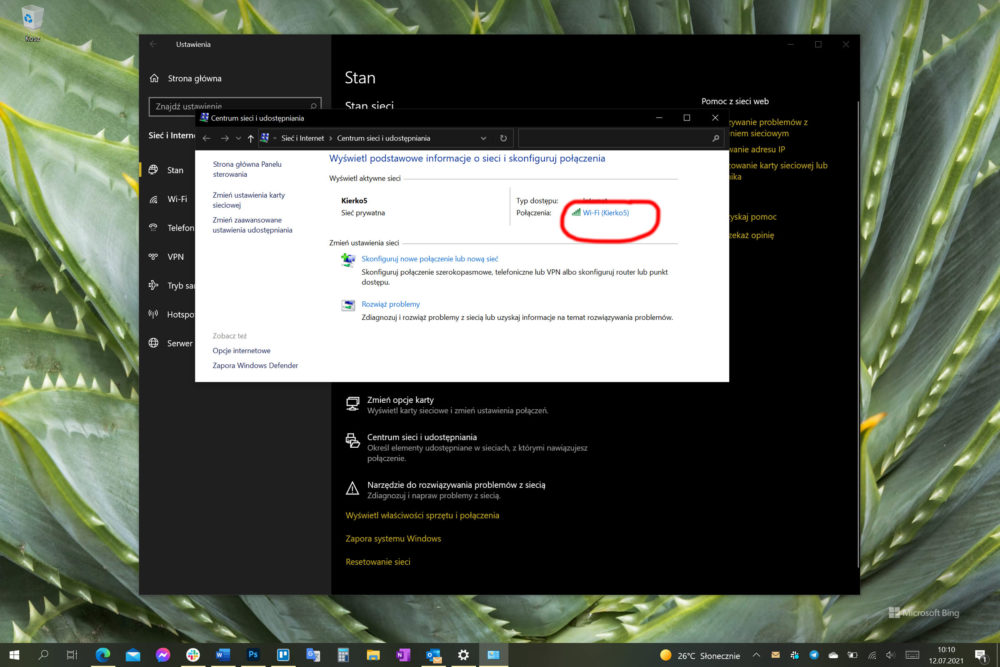The image size is (1000, 667).
Task: Select Sieć i Internet breadcrumb in address bar
Action: click(x=302, y=138)
